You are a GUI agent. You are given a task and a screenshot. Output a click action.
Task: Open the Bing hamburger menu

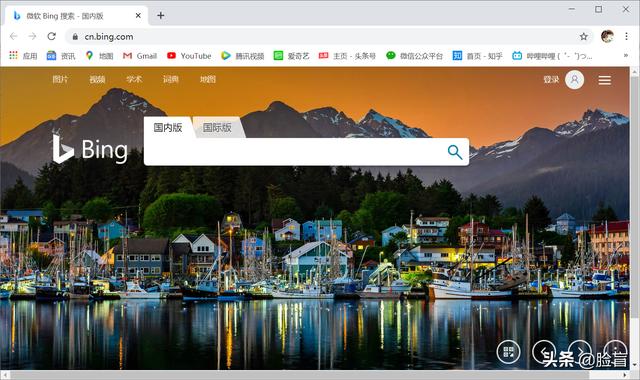pos(604,80)
